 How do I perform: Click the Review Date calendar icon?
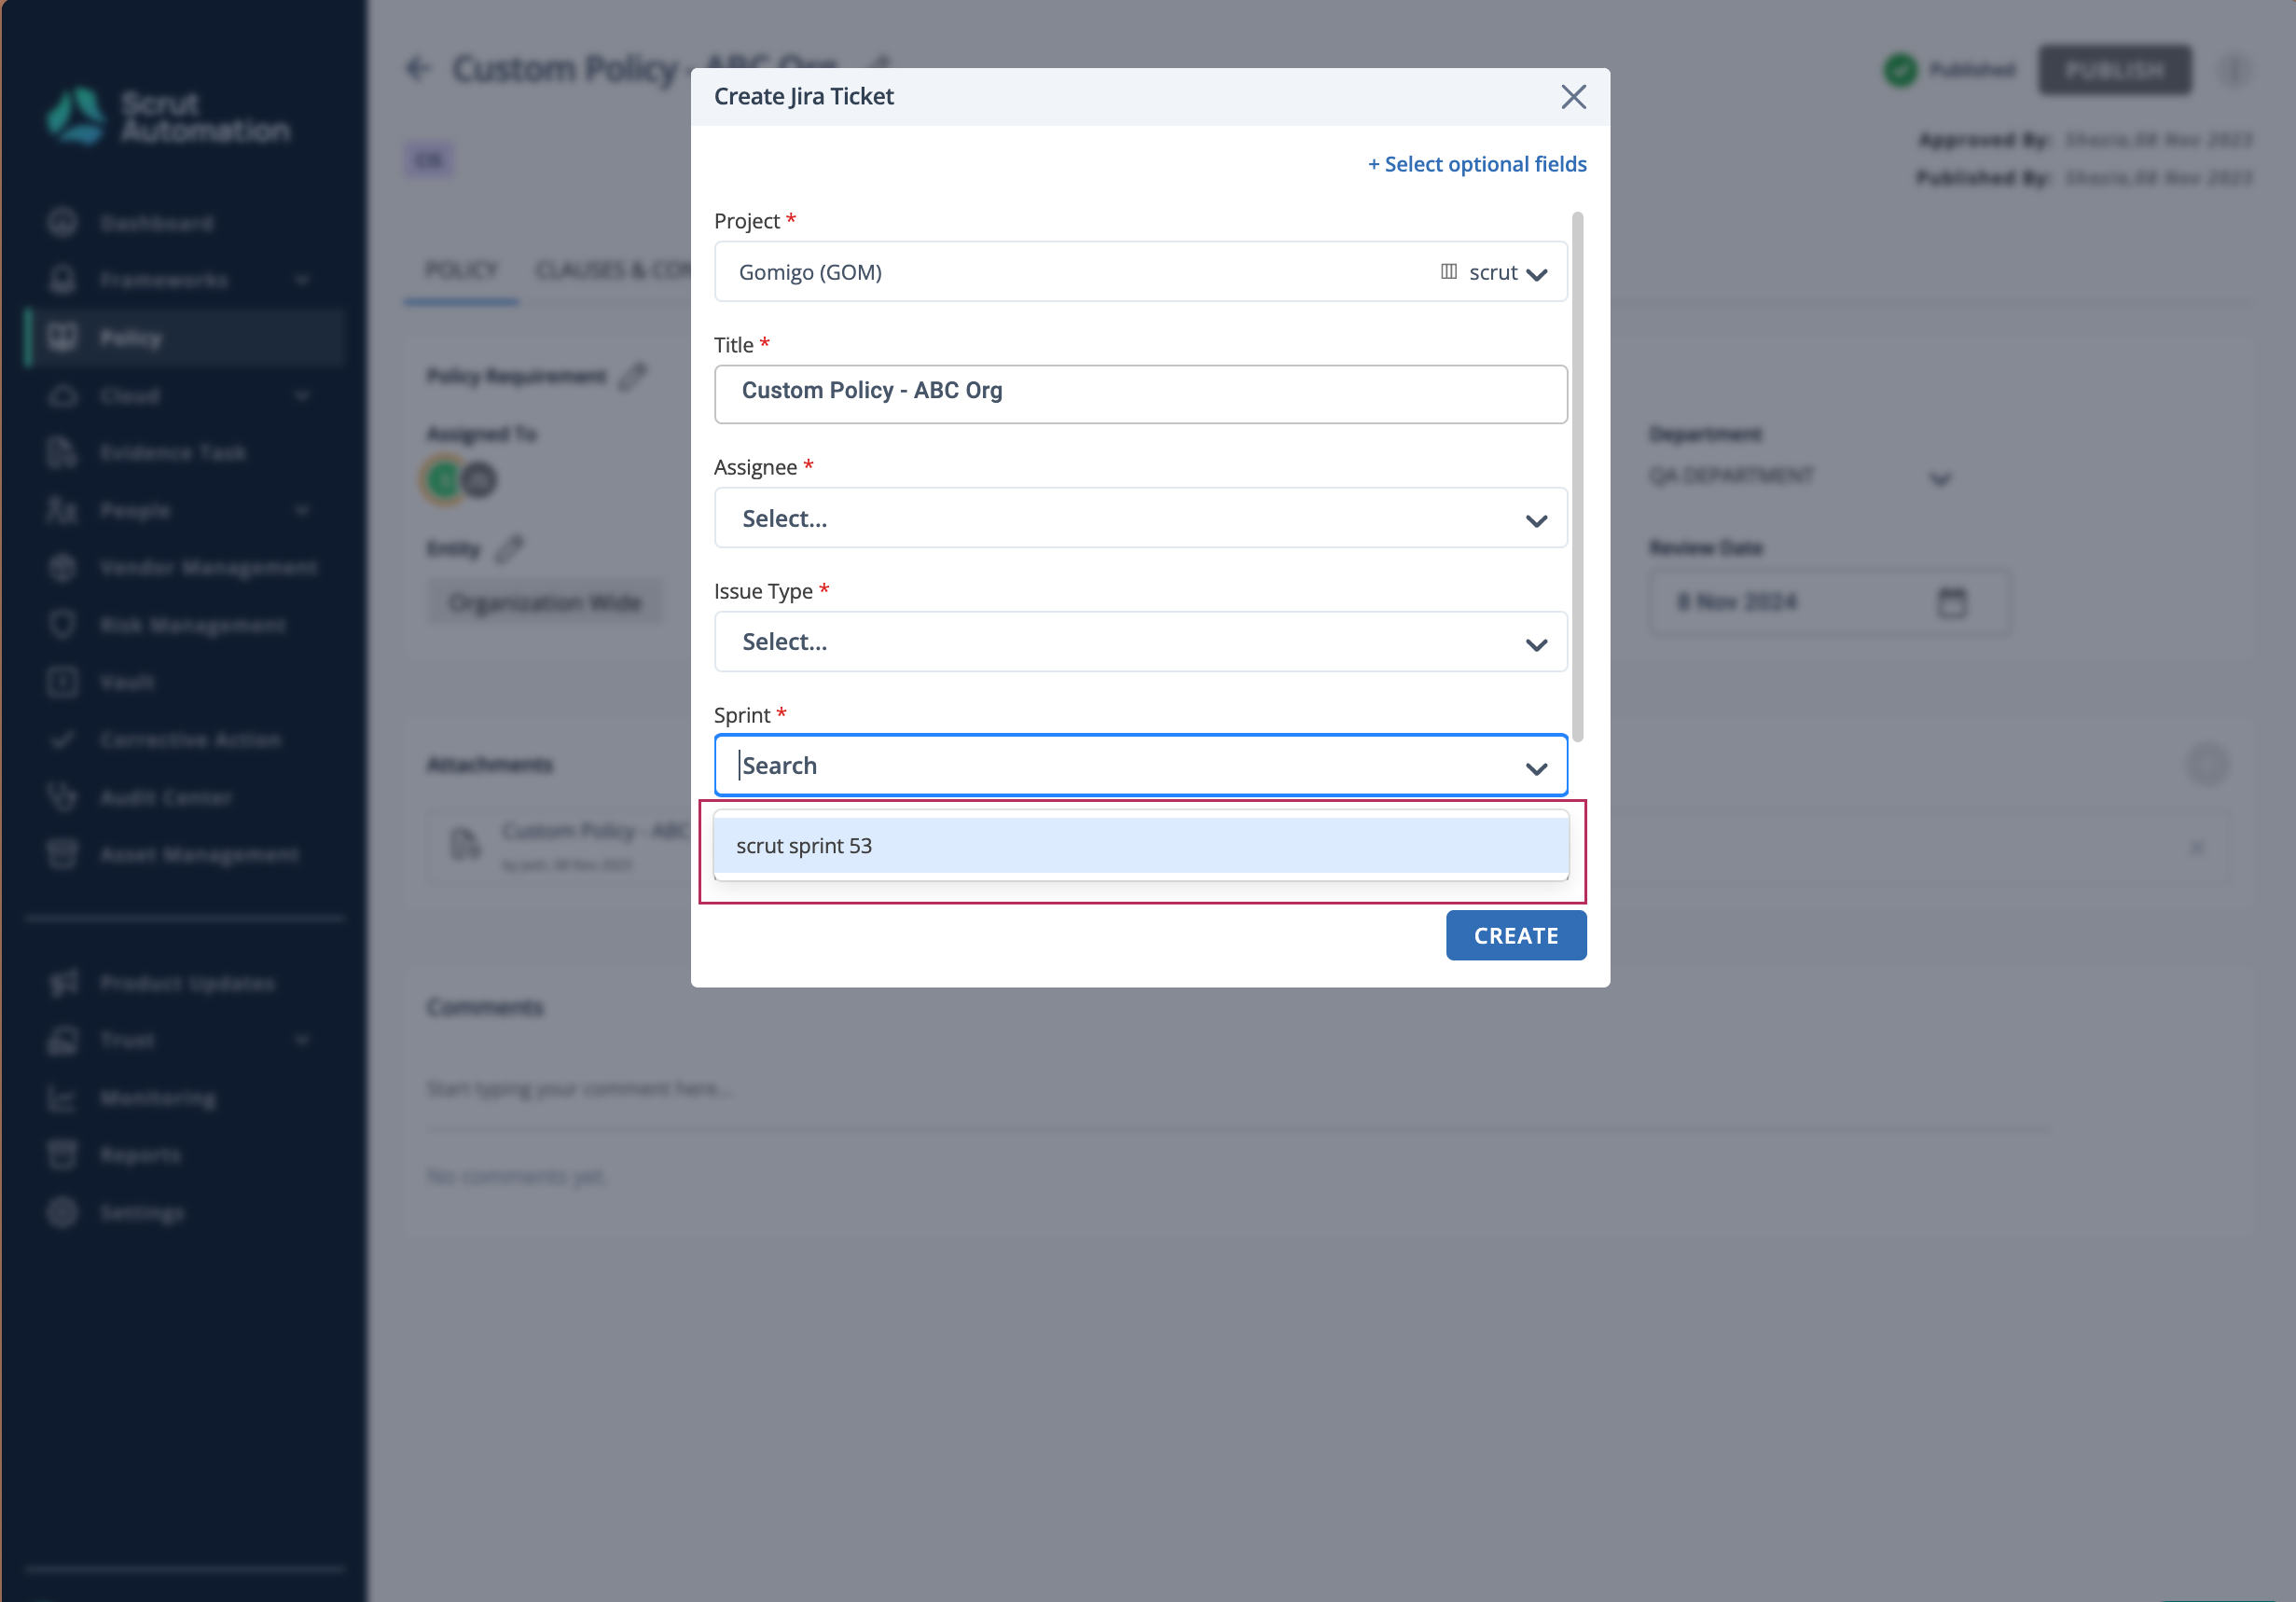[x=1951, y=602]
